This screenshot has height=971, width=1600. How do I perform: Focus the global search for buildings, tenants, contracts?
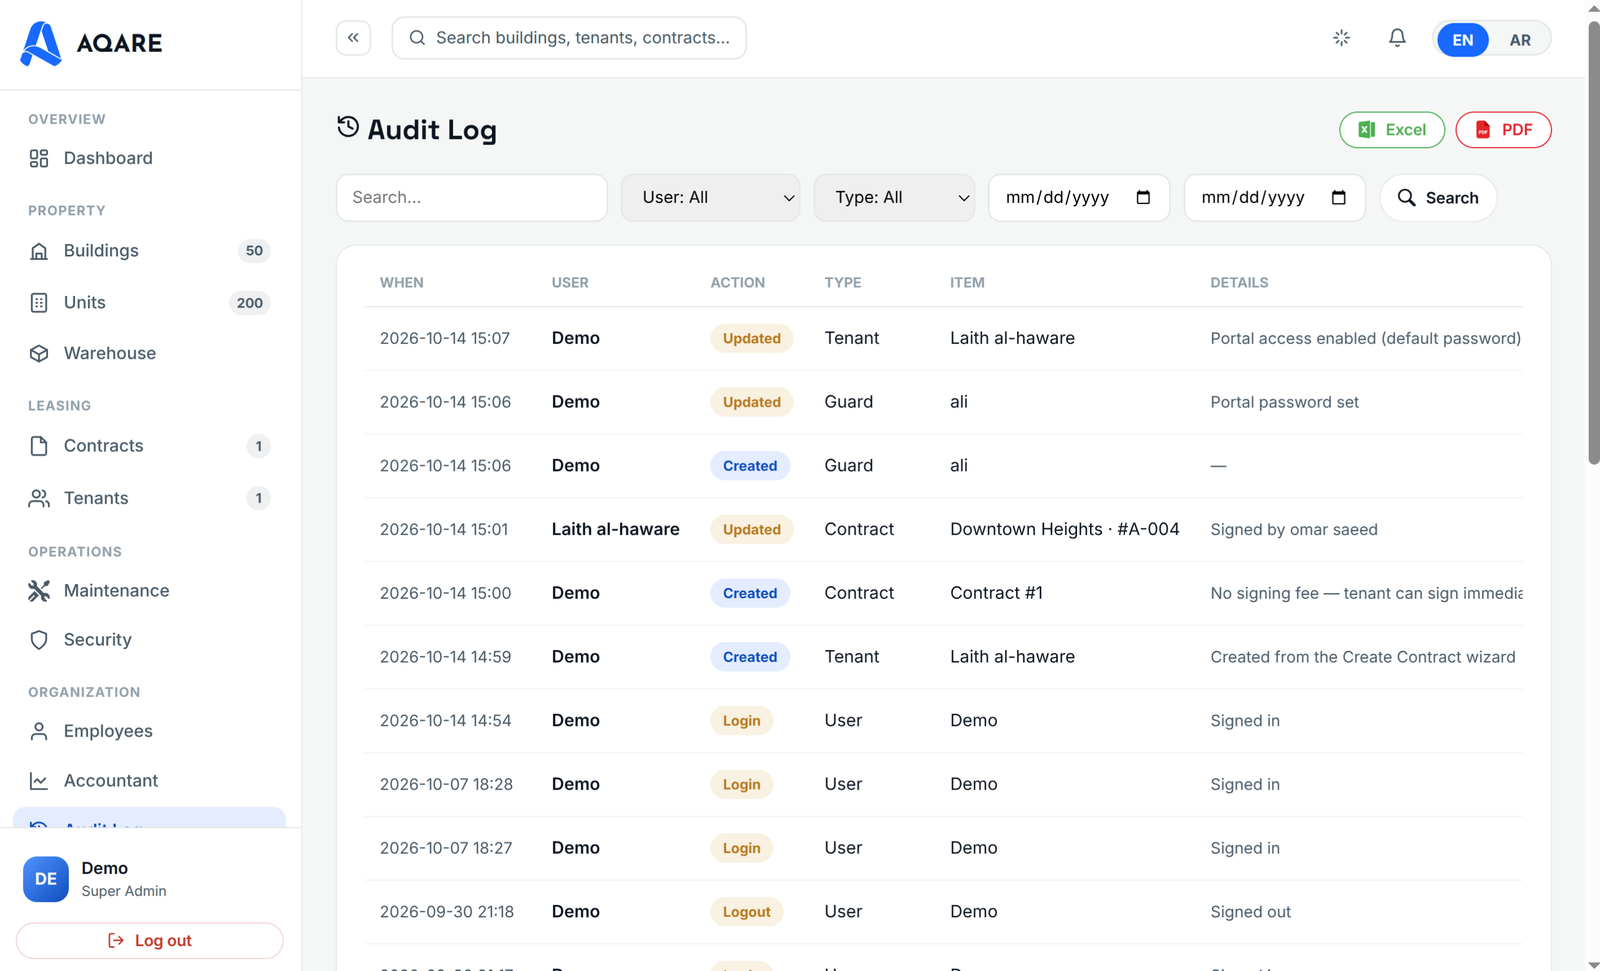(x=569, y=38)
